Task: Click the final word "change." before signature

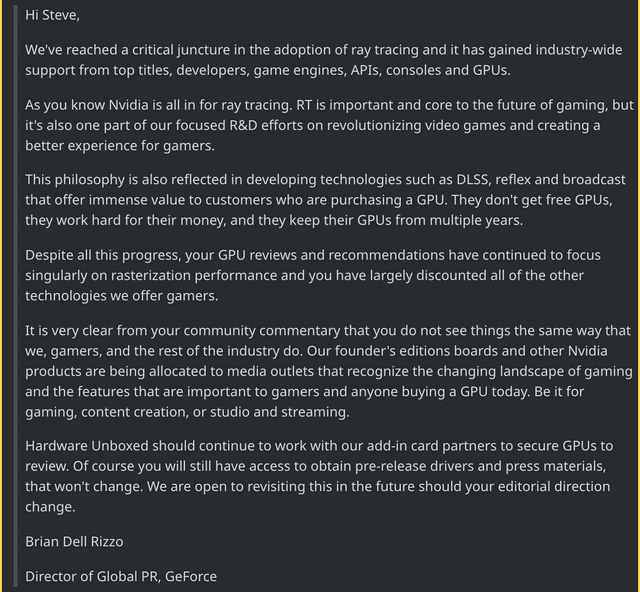Action: tap(50, 507)
